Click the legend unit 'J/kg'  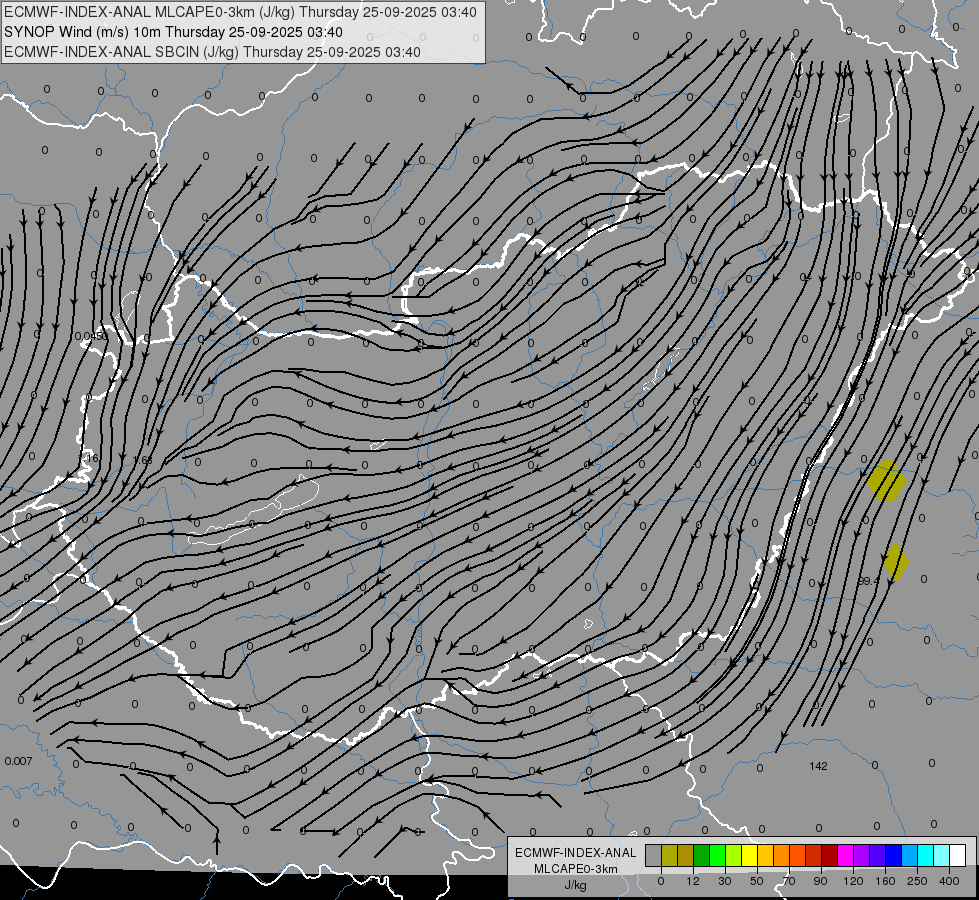(575, 885)
